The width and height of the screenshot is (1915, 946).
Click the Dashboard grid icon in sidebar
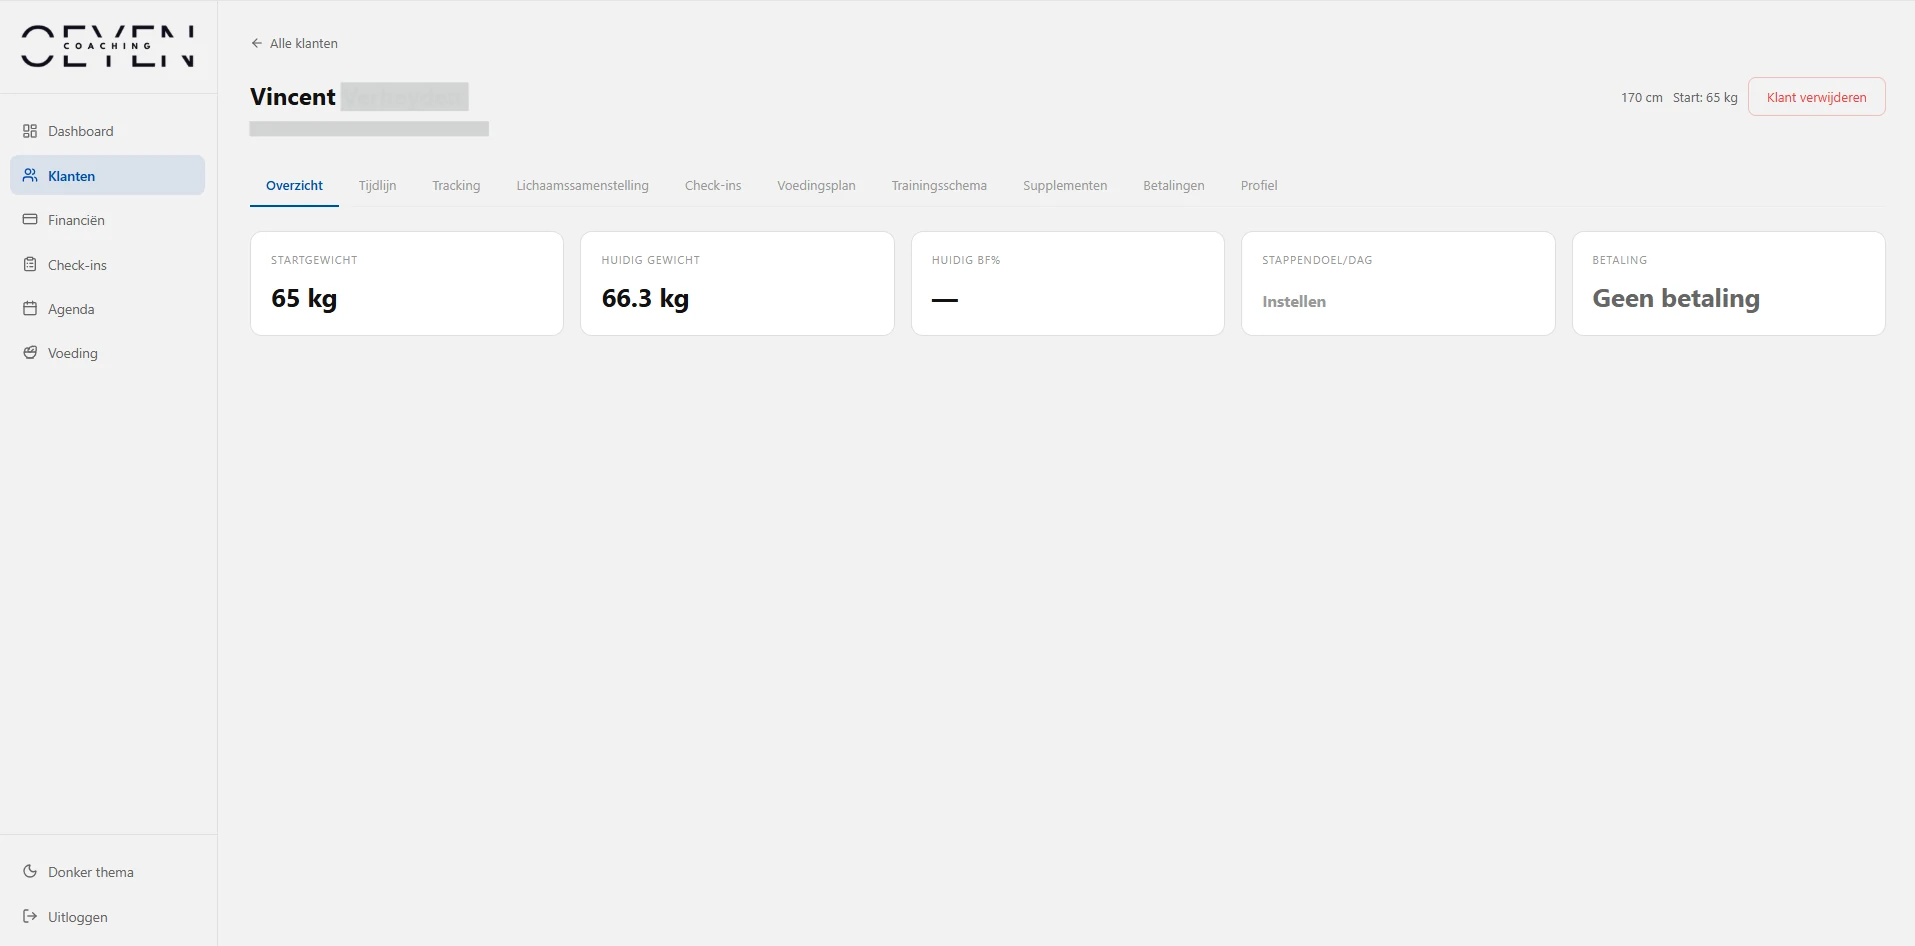pyautogui.click(x=30, y=131)
